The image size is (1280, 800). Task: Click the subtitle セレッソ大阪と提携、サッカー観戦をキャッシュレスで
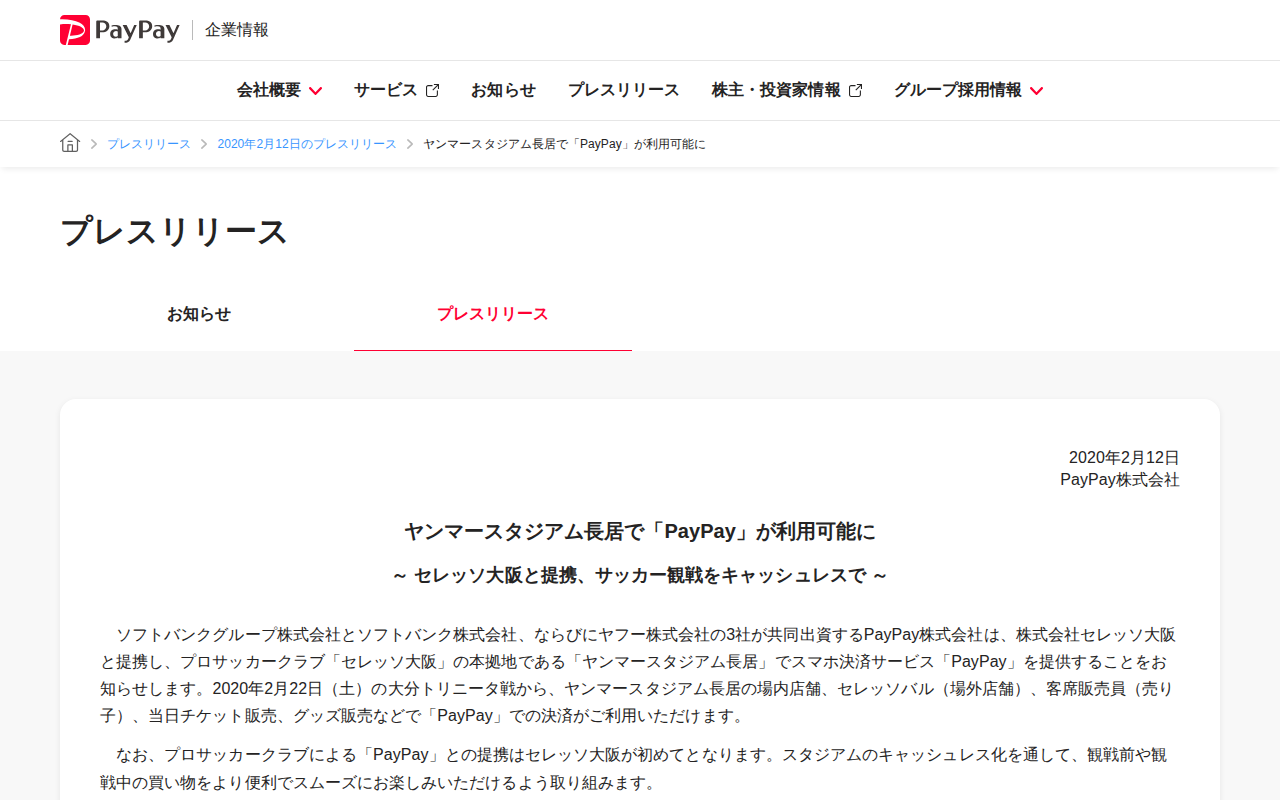[640, 576]
